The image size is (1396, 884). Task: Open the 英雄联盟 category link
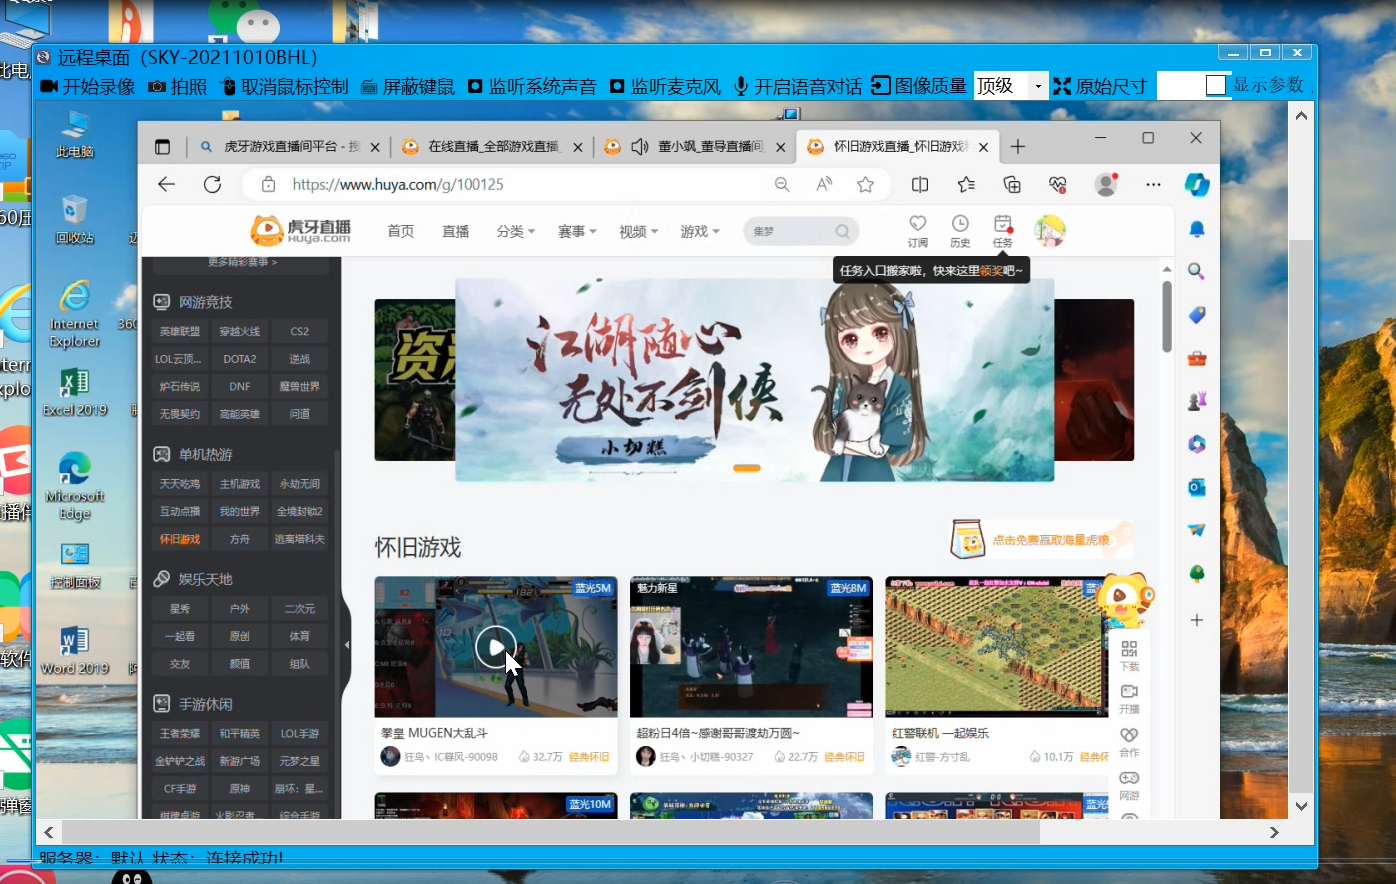click(180, 331)
